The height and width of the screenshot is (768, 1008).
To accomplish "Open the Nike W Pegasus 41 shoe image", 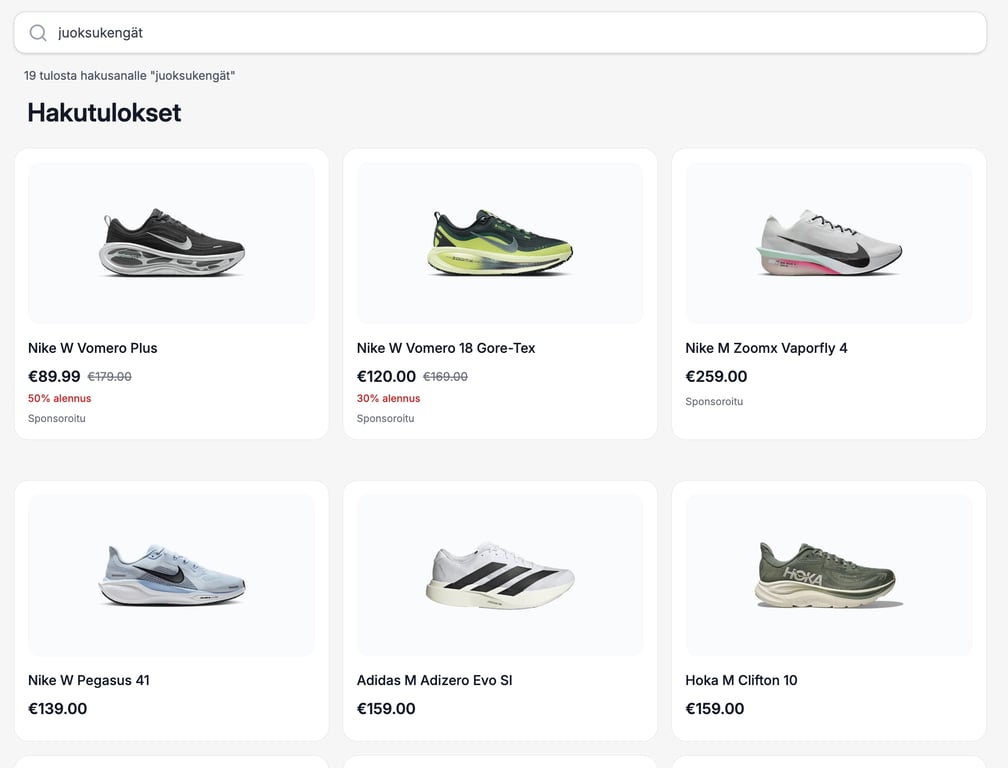I will (171, 575).
